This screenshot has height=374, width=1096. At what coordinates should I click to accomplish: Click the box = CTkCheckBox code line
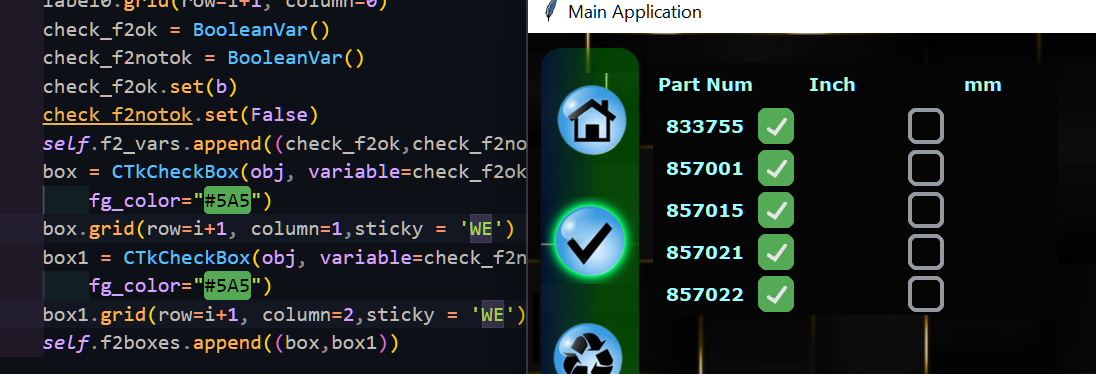tap(284, 172)
